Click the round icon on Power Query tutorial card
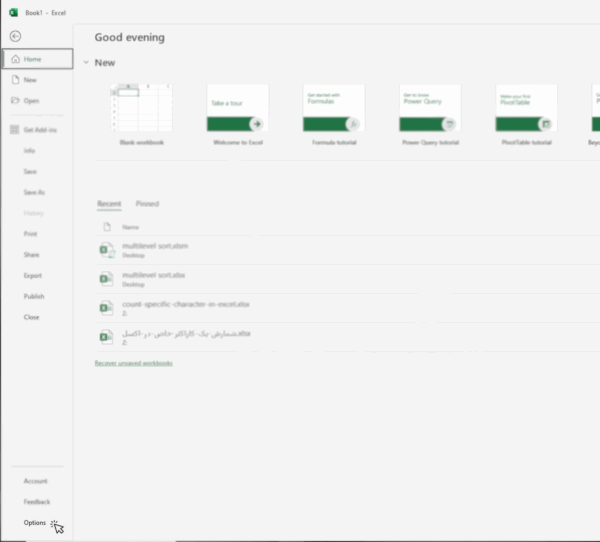 click(449, 124)
